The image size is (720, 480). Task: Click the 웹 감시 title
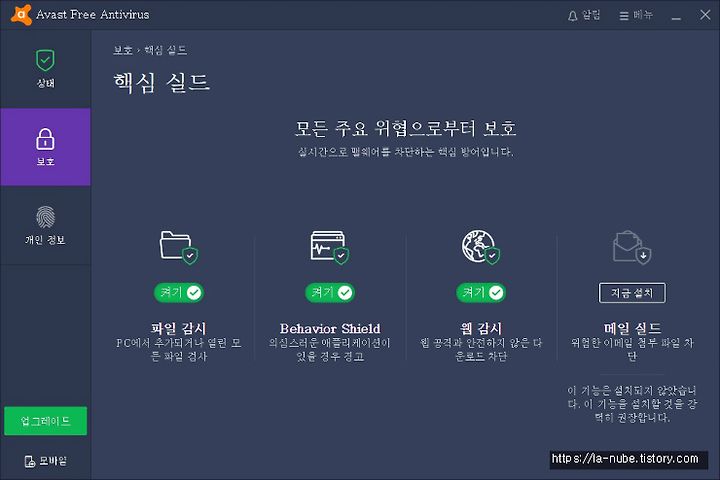481,328
